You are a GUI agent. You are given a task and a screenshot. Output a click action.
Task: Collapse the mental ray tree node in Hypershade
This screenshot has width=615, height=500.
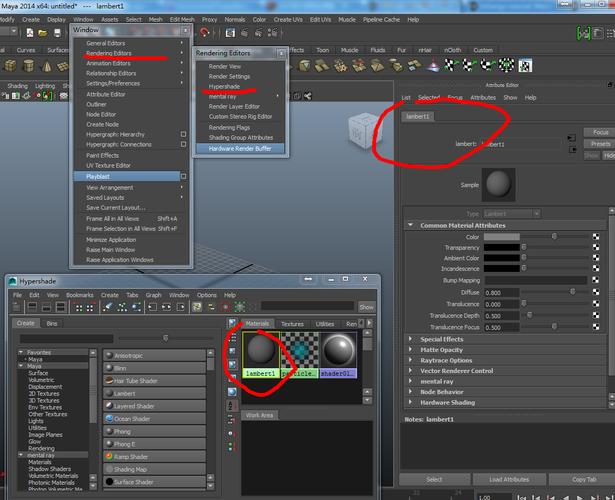(x=21, y=455)
